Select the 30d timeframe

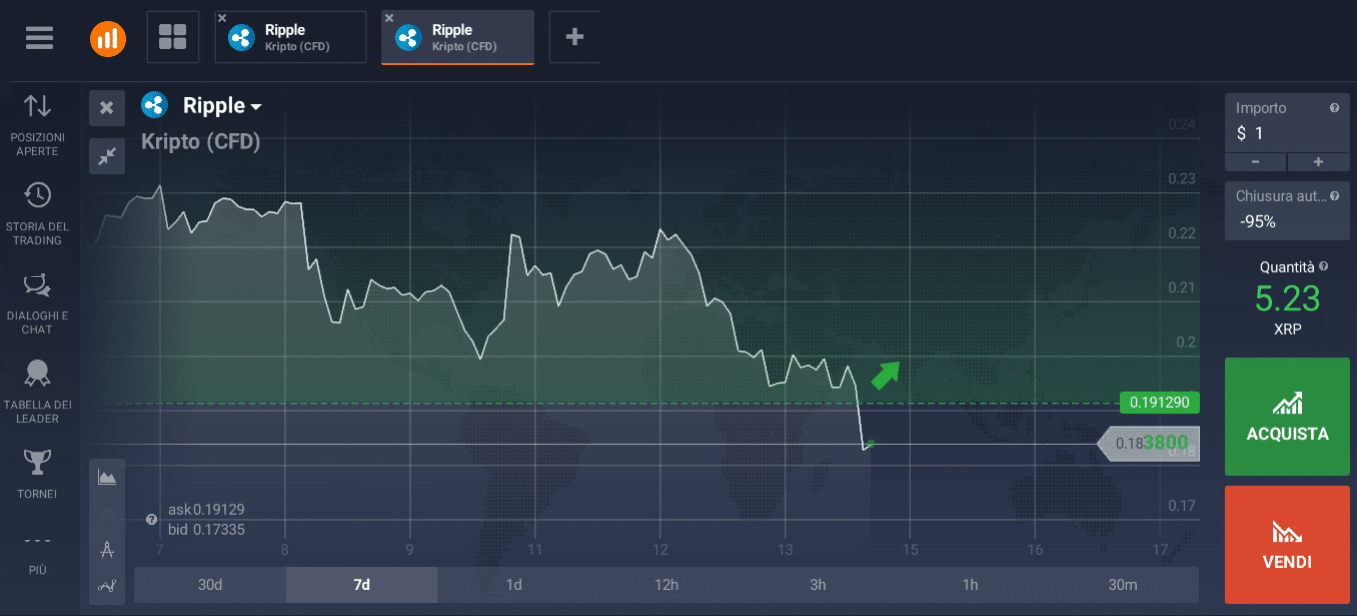[210, 585]
